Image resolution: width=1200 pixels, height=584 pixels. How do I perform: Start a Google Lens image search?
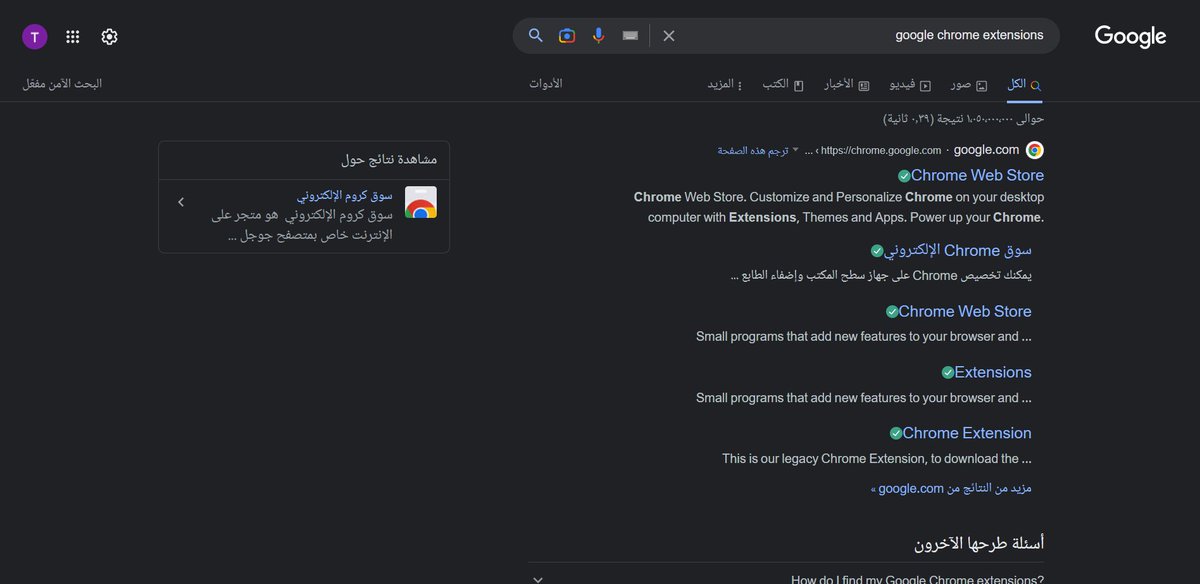pos(567,35)
